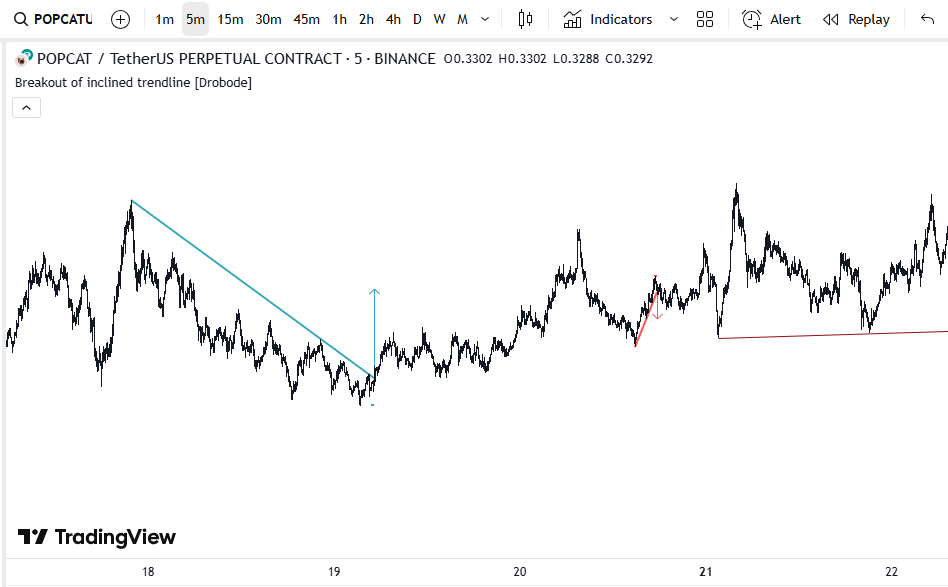948x587 pixels.
Task: Select the short red ascending trendline
Action: (x=646, y=320)
